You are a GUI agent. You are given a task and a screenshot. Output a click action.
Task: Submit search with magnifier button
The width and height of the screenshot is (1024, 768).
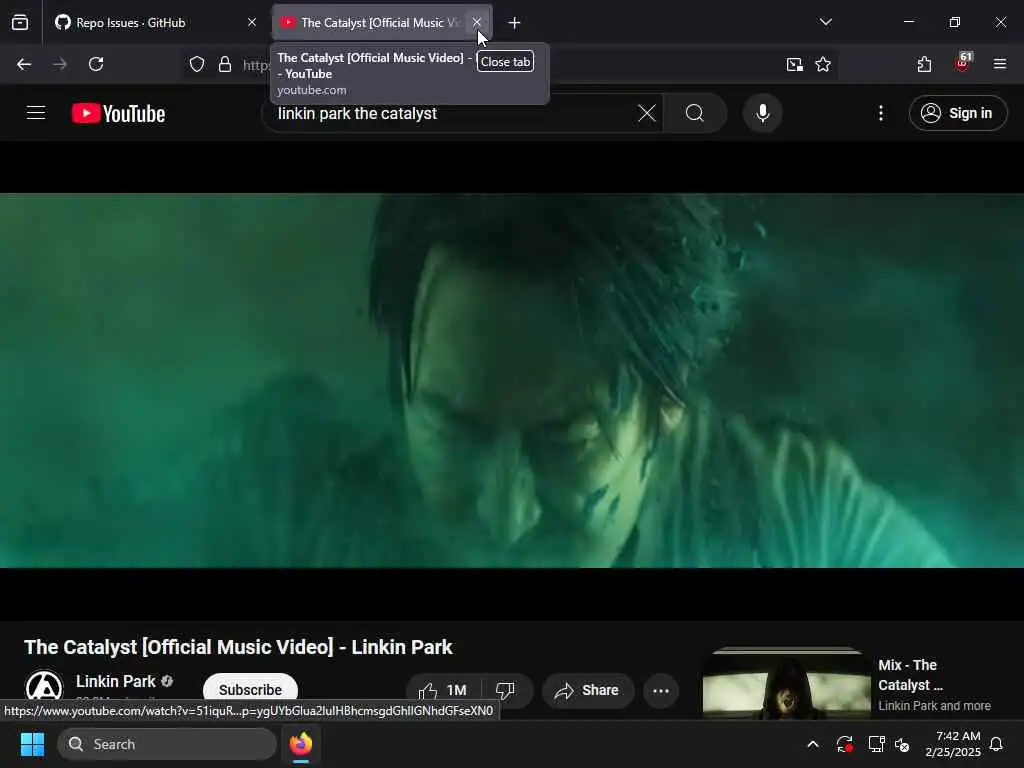coord(695,113)
